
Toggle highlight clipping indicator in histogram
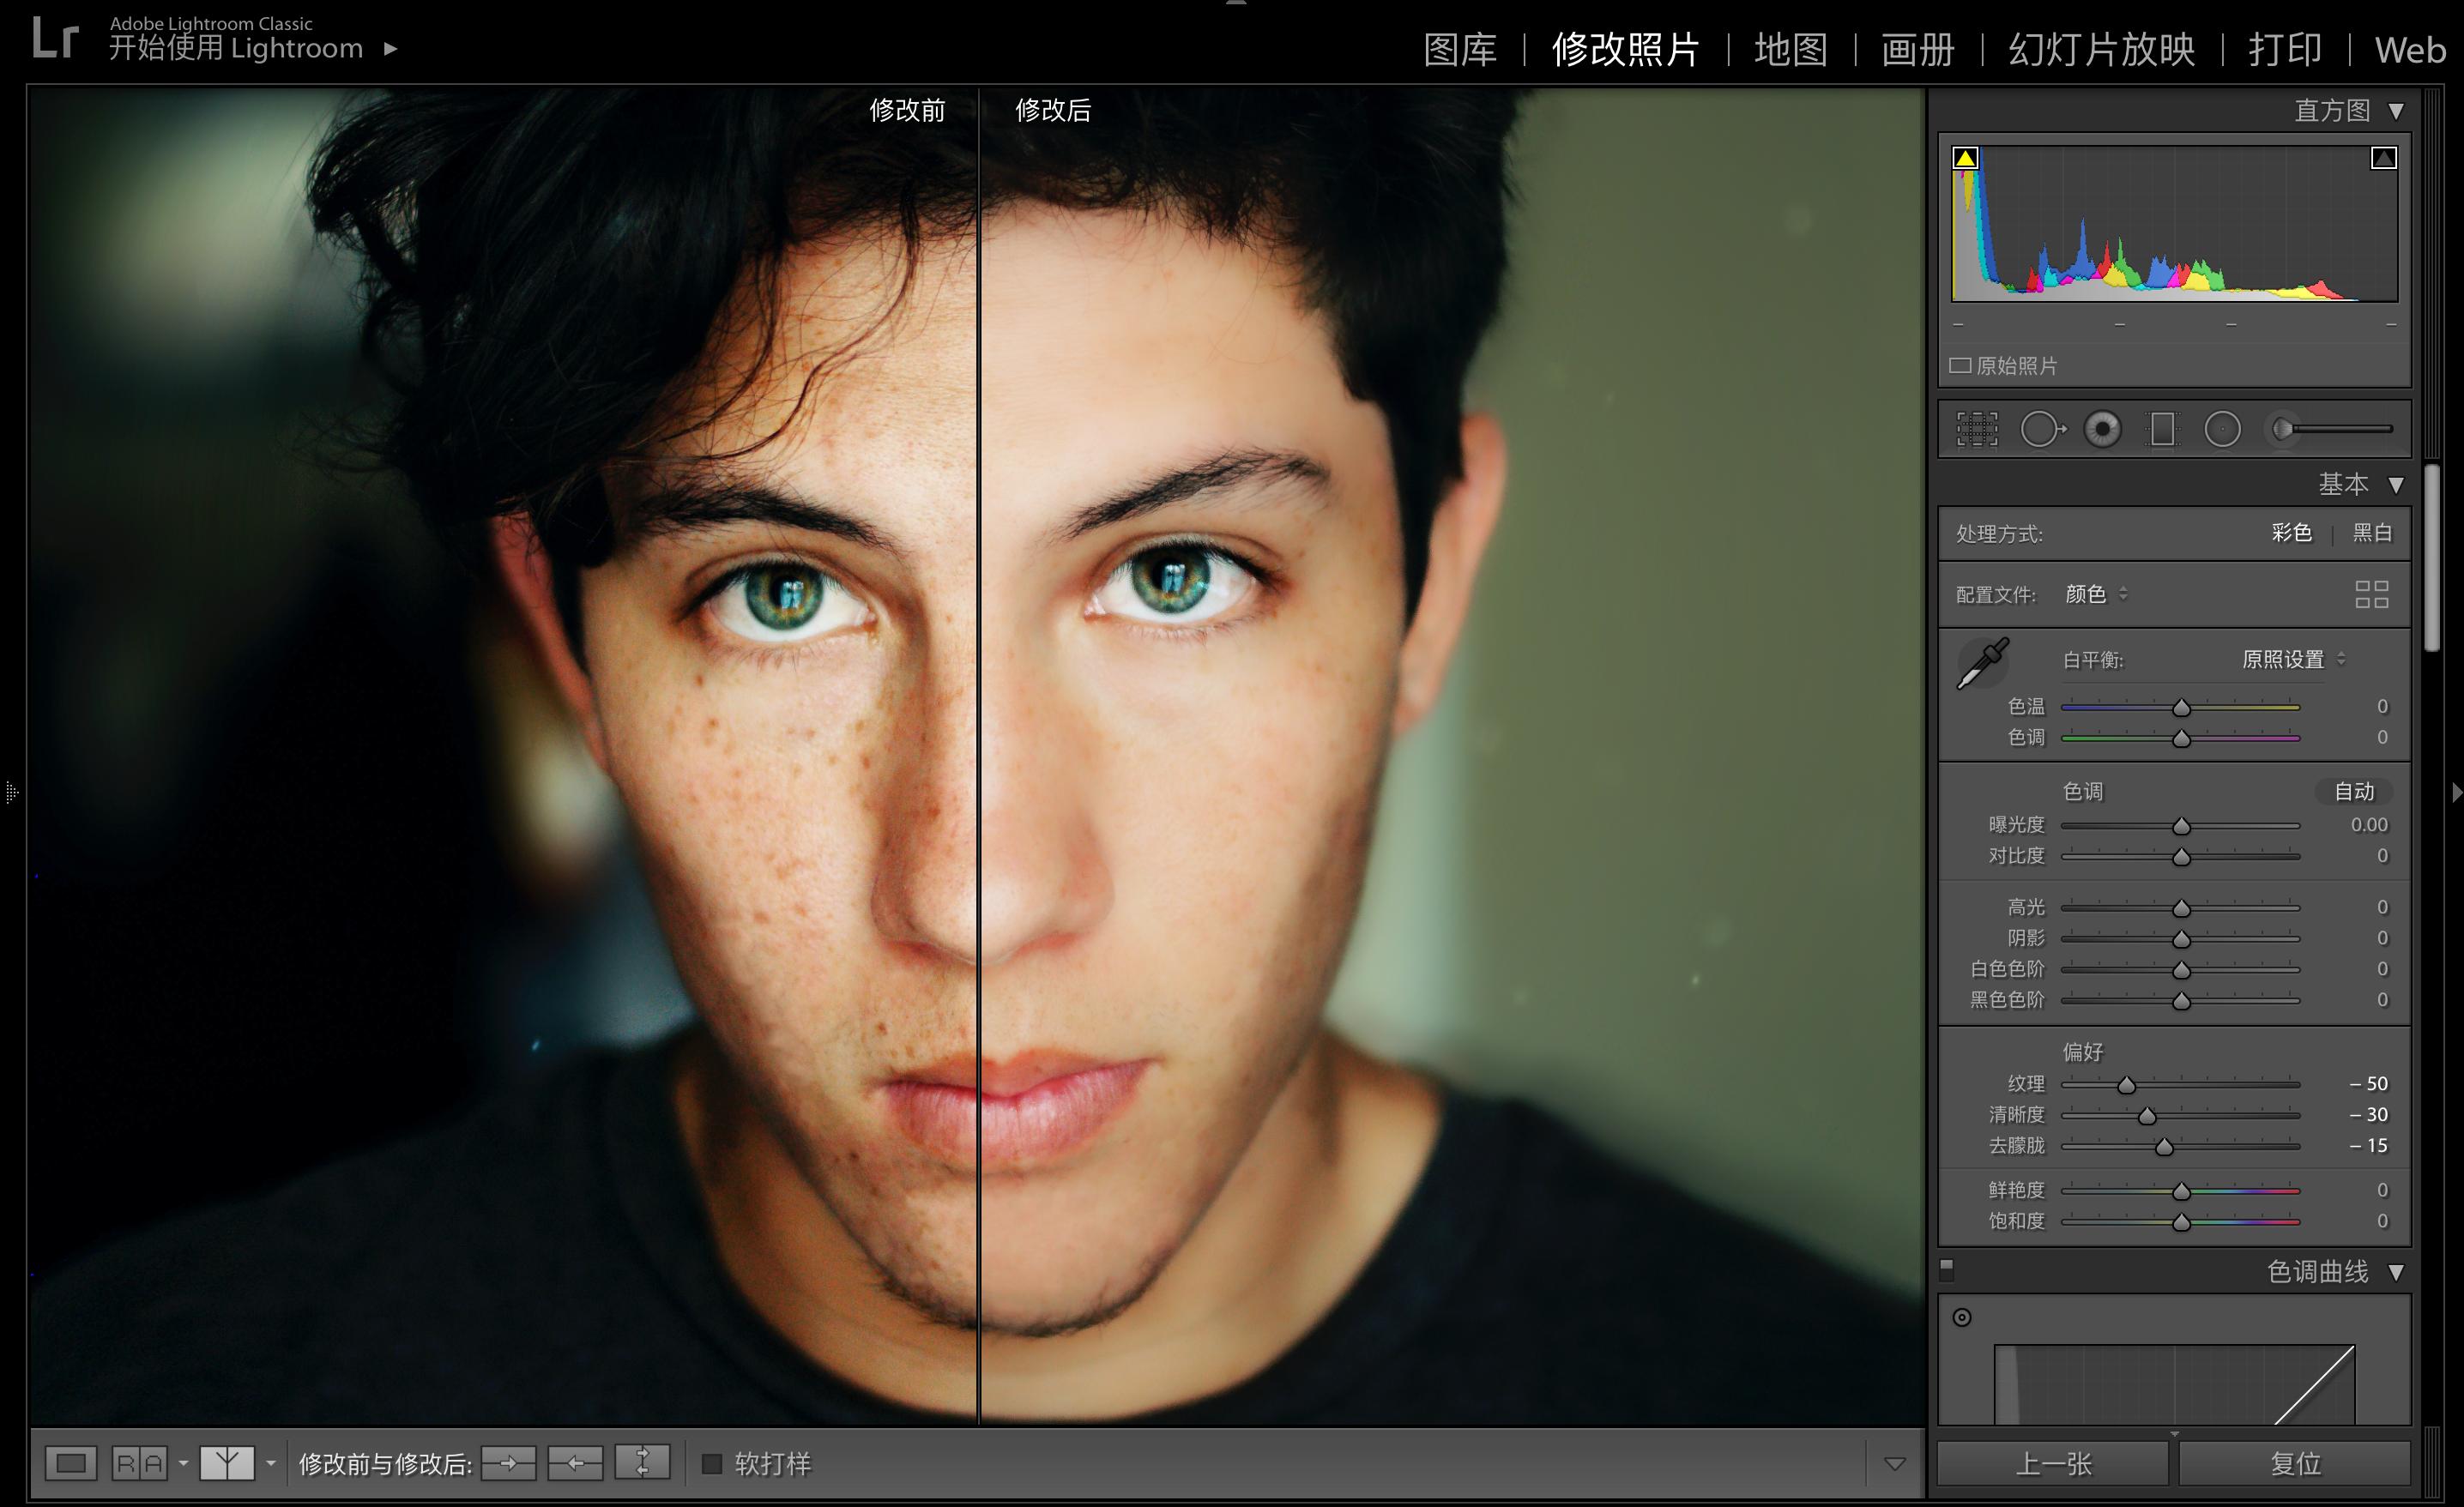2383,158
